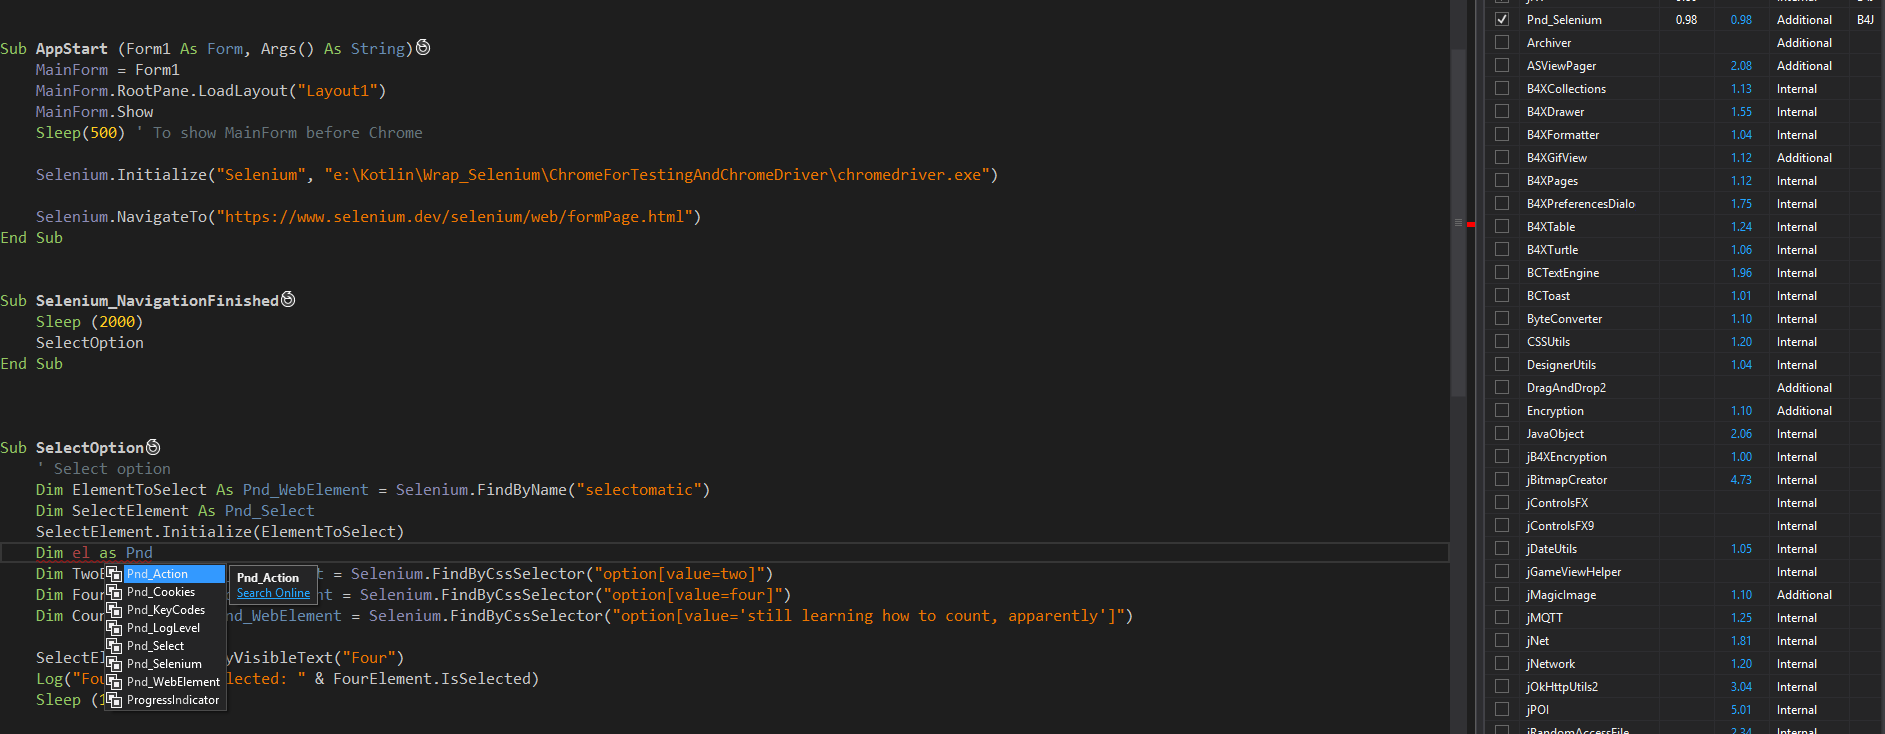Click the icon beside Selenium_NavigationFinished sub name
This screenshot has width=1885, height=734.
click(x=288, y=300)
